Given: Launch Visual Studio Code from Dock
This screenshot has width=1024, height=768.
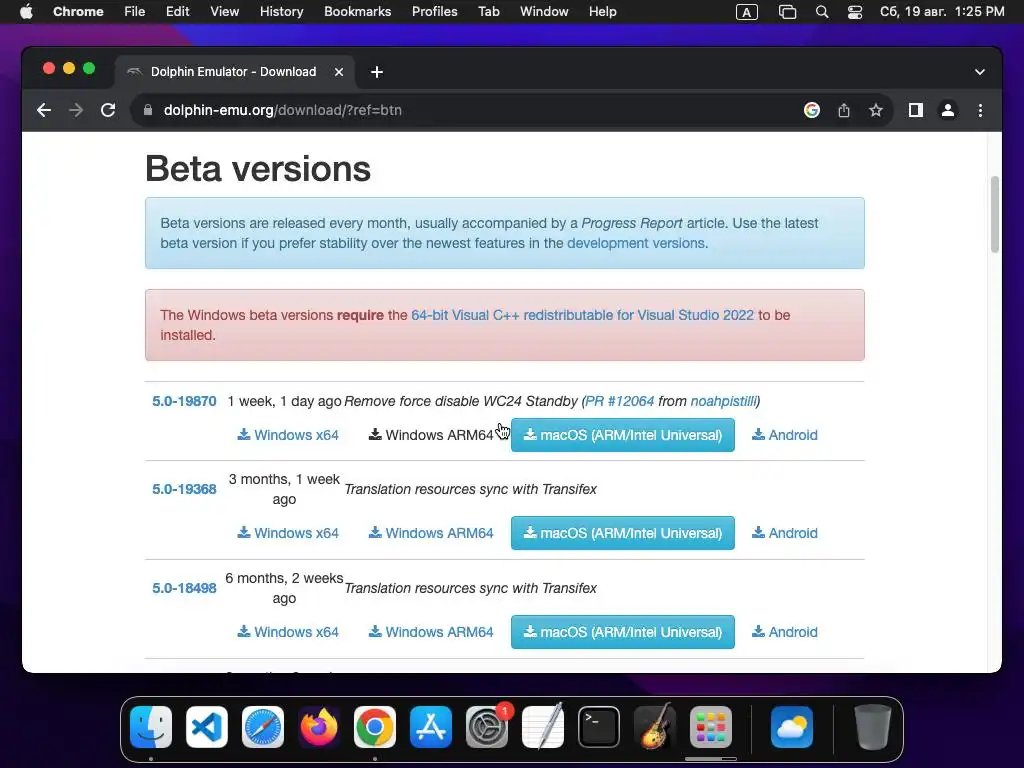Looking at the screenshot, I should point(207,727).
